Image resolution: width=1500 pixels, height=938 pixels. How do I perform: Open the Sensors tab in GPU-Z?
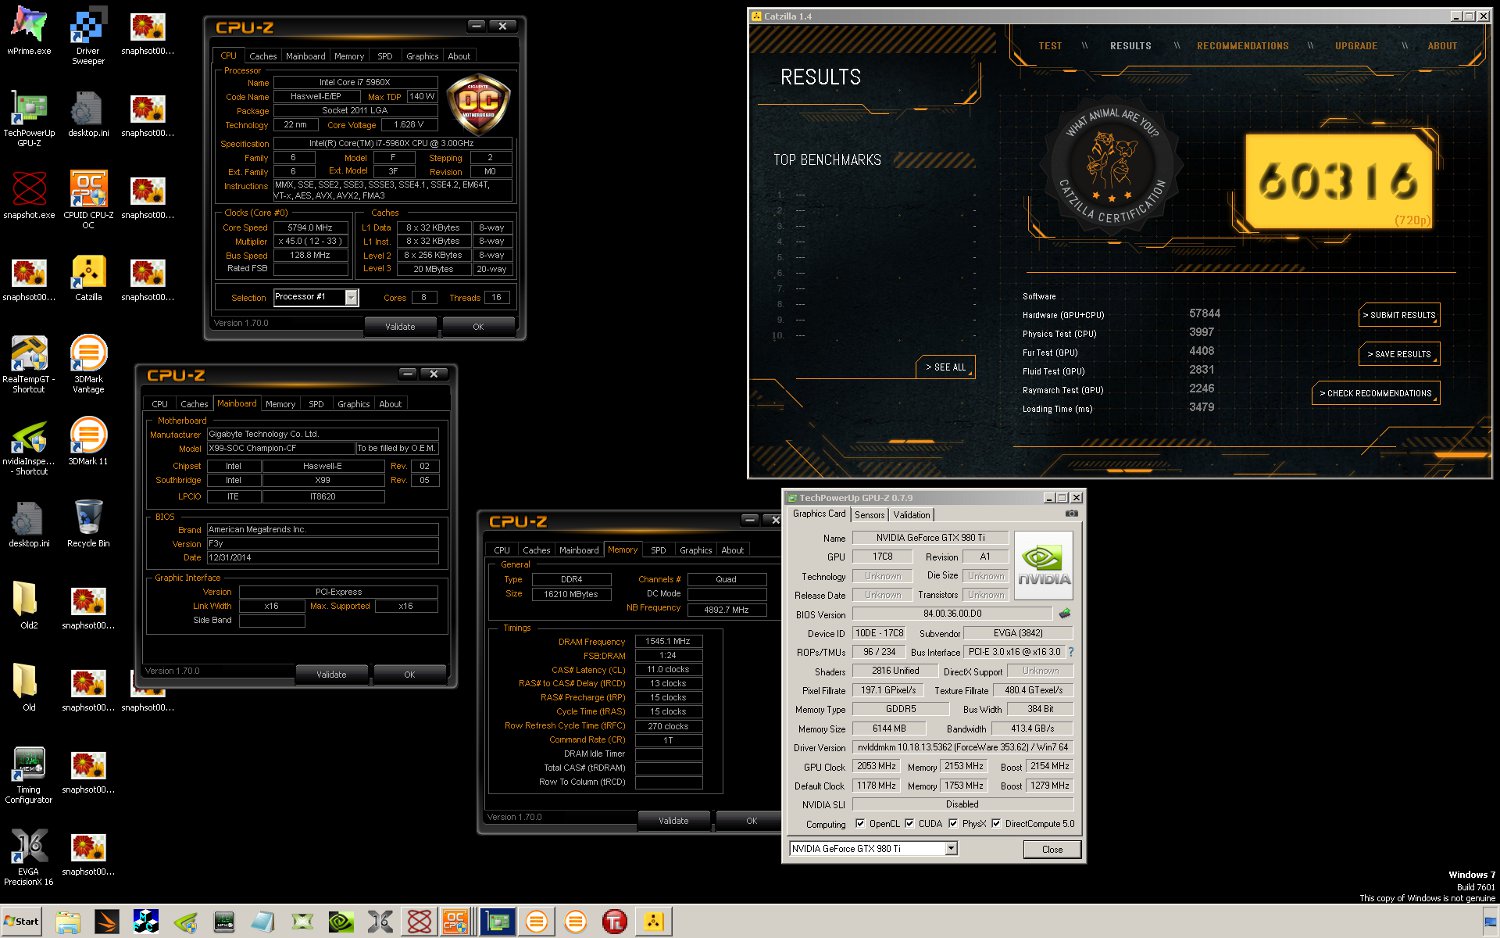click(870, 515)
